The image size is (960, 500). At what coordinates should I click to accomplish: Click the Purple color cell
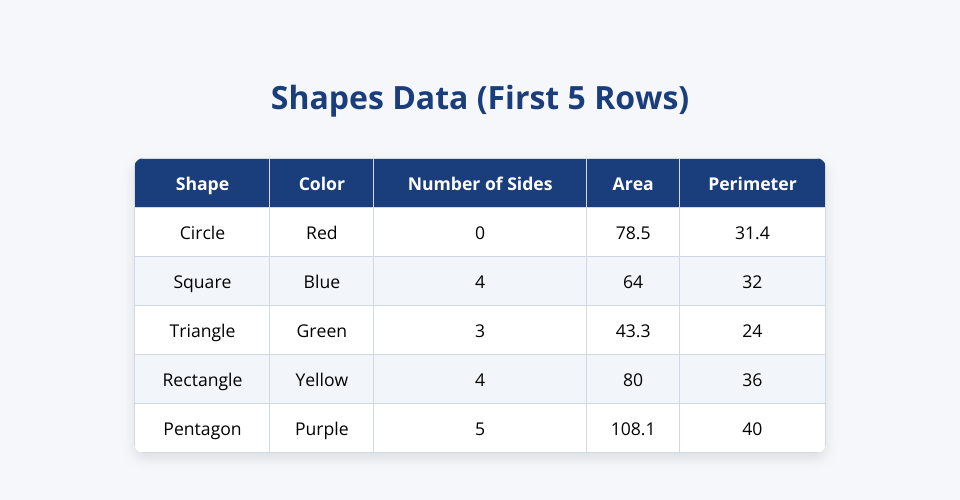click(x=321, y=429)
